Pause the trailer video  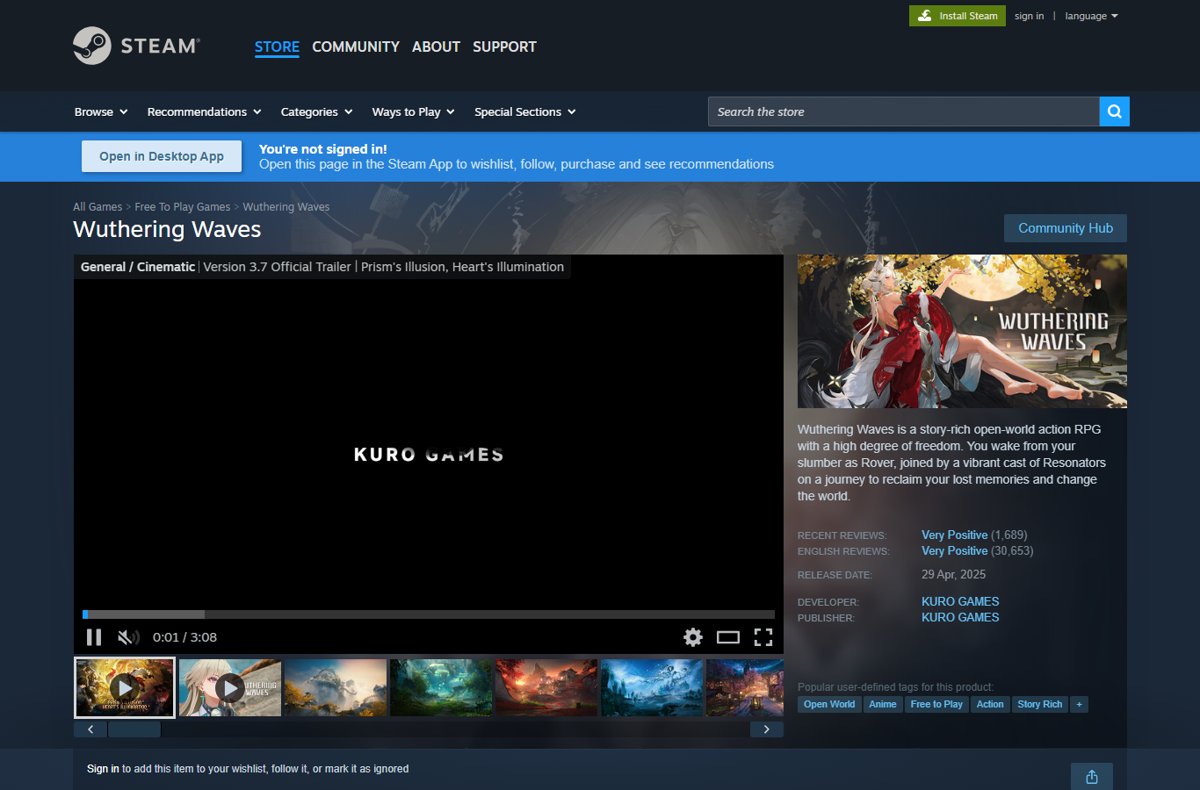point(94,637)
